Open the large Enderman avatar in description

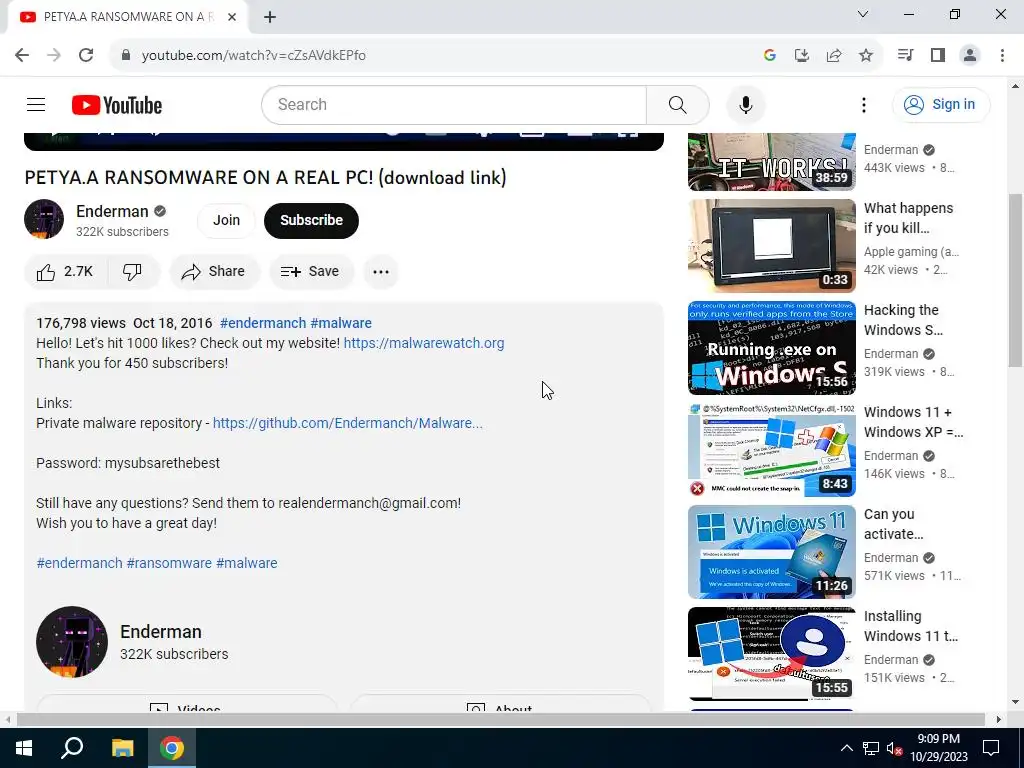tap(72, 642)
